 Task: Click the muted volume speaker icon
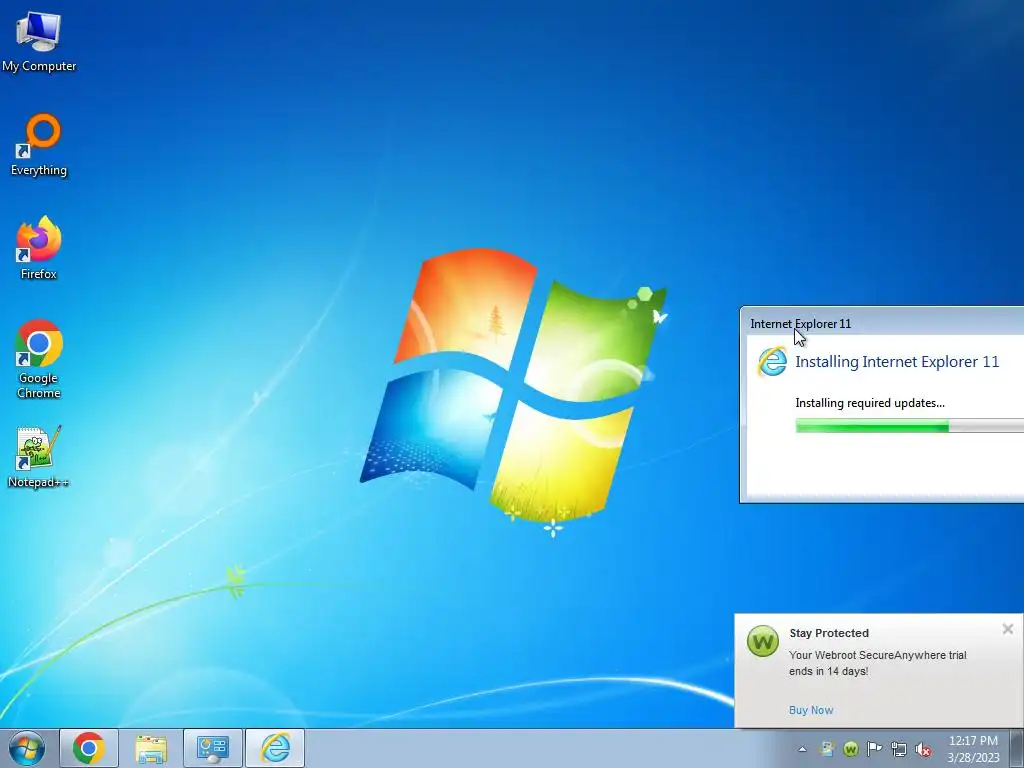[923, 749]
